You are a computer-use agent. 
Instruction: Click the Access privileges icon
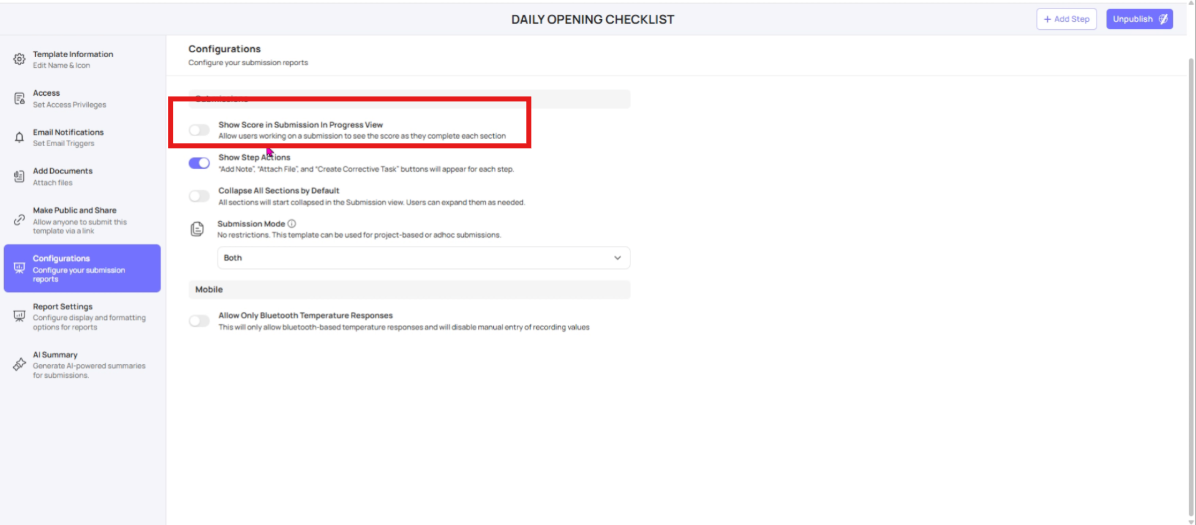pyautogui.click(x=19, y=98)
